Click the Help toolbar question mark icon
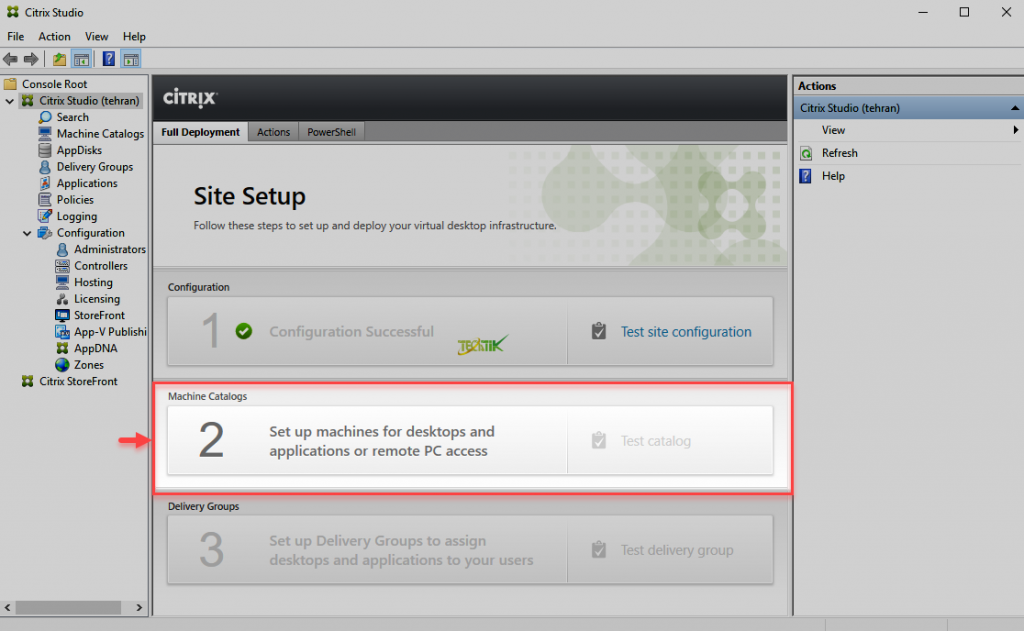Viewport: 1024px width, 631px height. [x=108, y=58]
